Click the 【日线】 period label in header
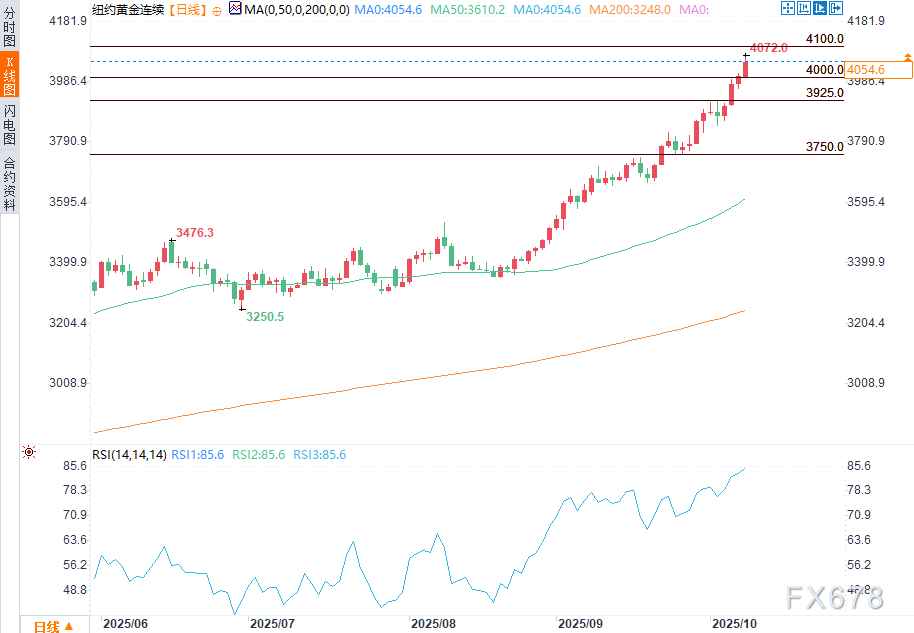Viewport: 914px width, 633px height. click(186, 9)
